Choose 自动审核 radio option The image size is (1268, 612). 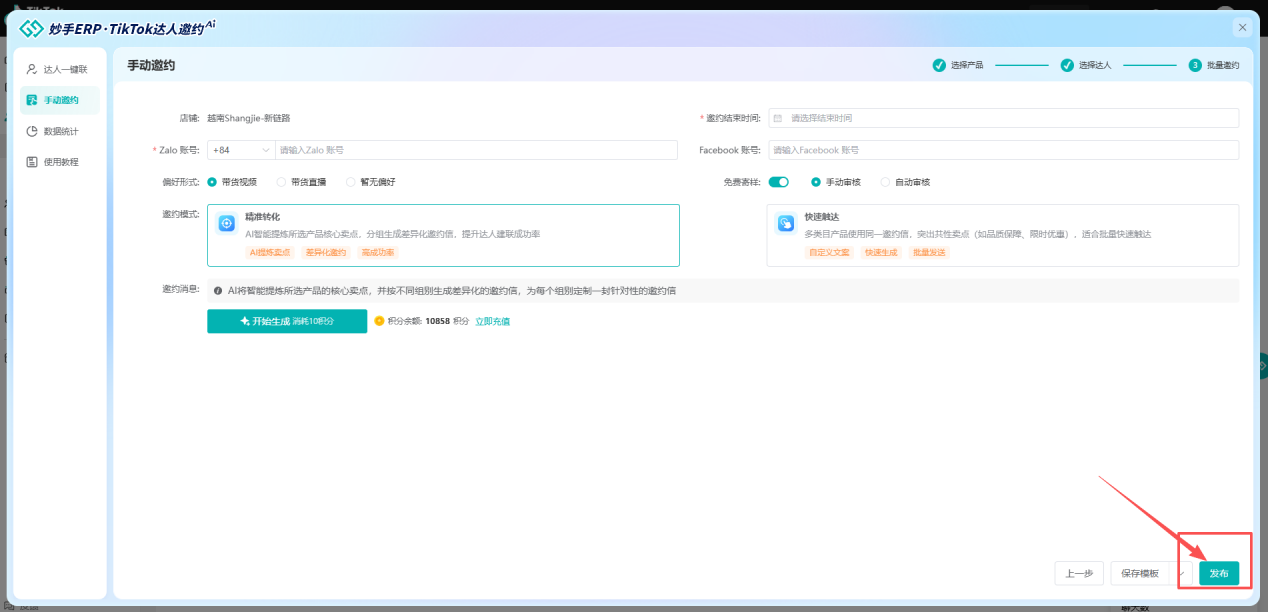(x=885, y=182)
